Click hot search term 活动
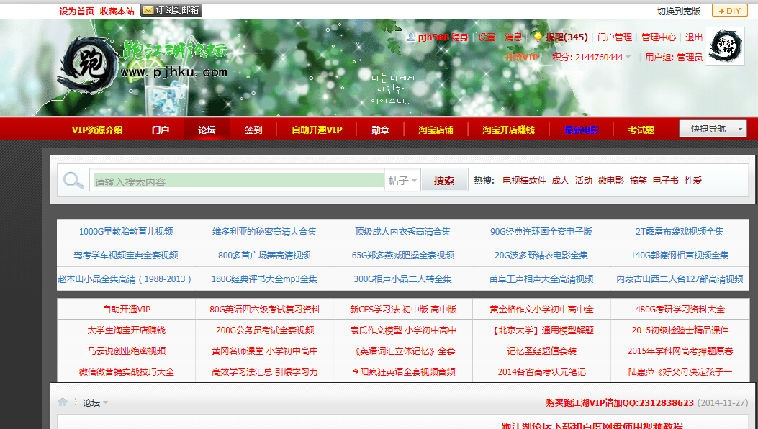Screen dimensions: 758x429 (x=583, y=180)
